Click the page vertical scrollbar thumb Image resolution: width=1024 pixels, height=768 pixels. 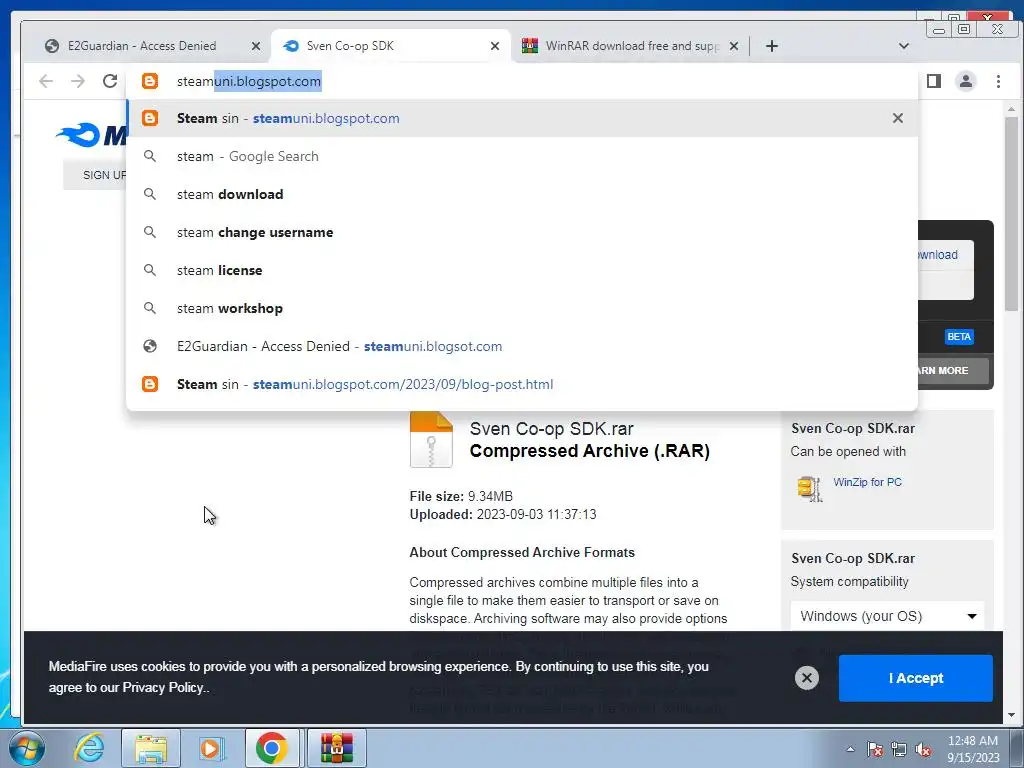tap(1012, 216)
